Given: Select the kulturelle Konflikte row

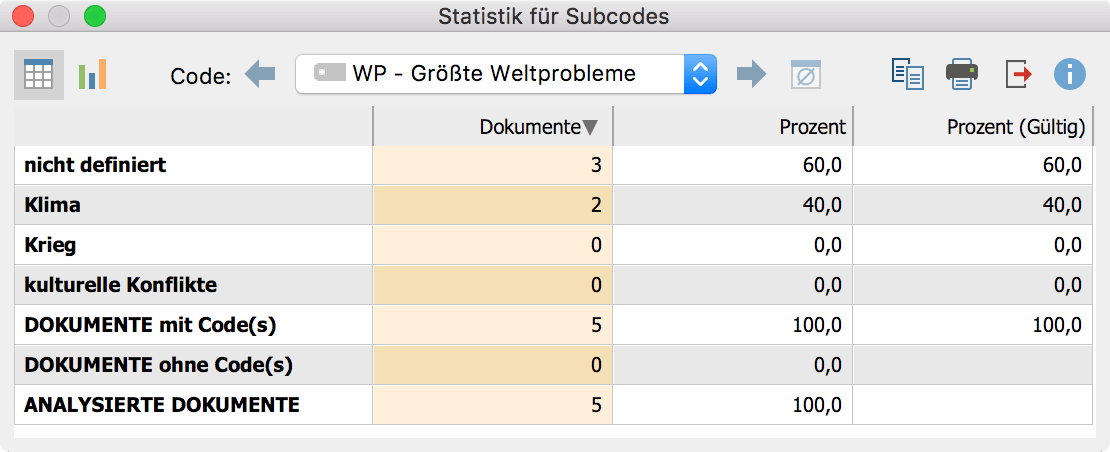Looking at the screenshot, I should tap(554, 285).
